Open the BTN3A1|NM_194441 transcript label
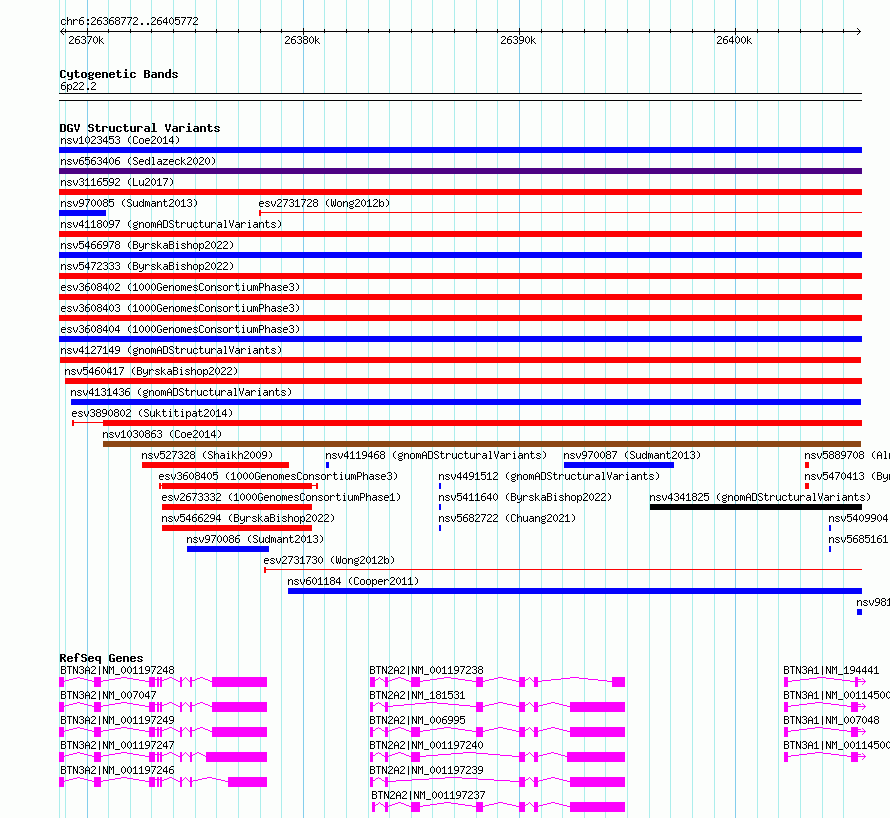This screenshot has width=890, height=818. click(x=831, y=670)
